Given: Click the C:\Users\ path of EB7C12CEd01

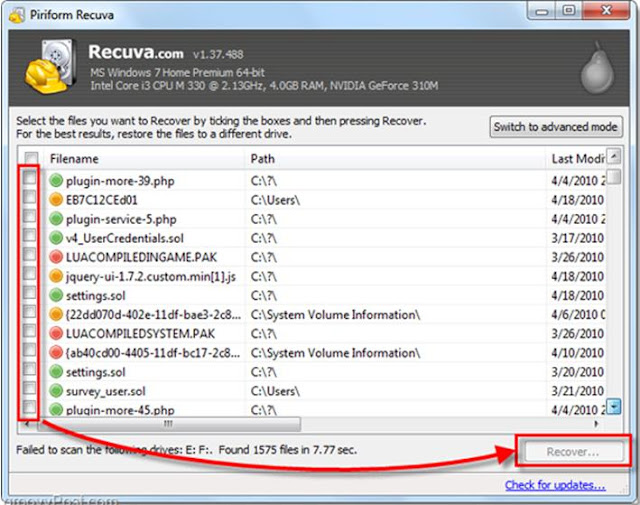Looking at the screenshot, I should (x=275, y=200).
